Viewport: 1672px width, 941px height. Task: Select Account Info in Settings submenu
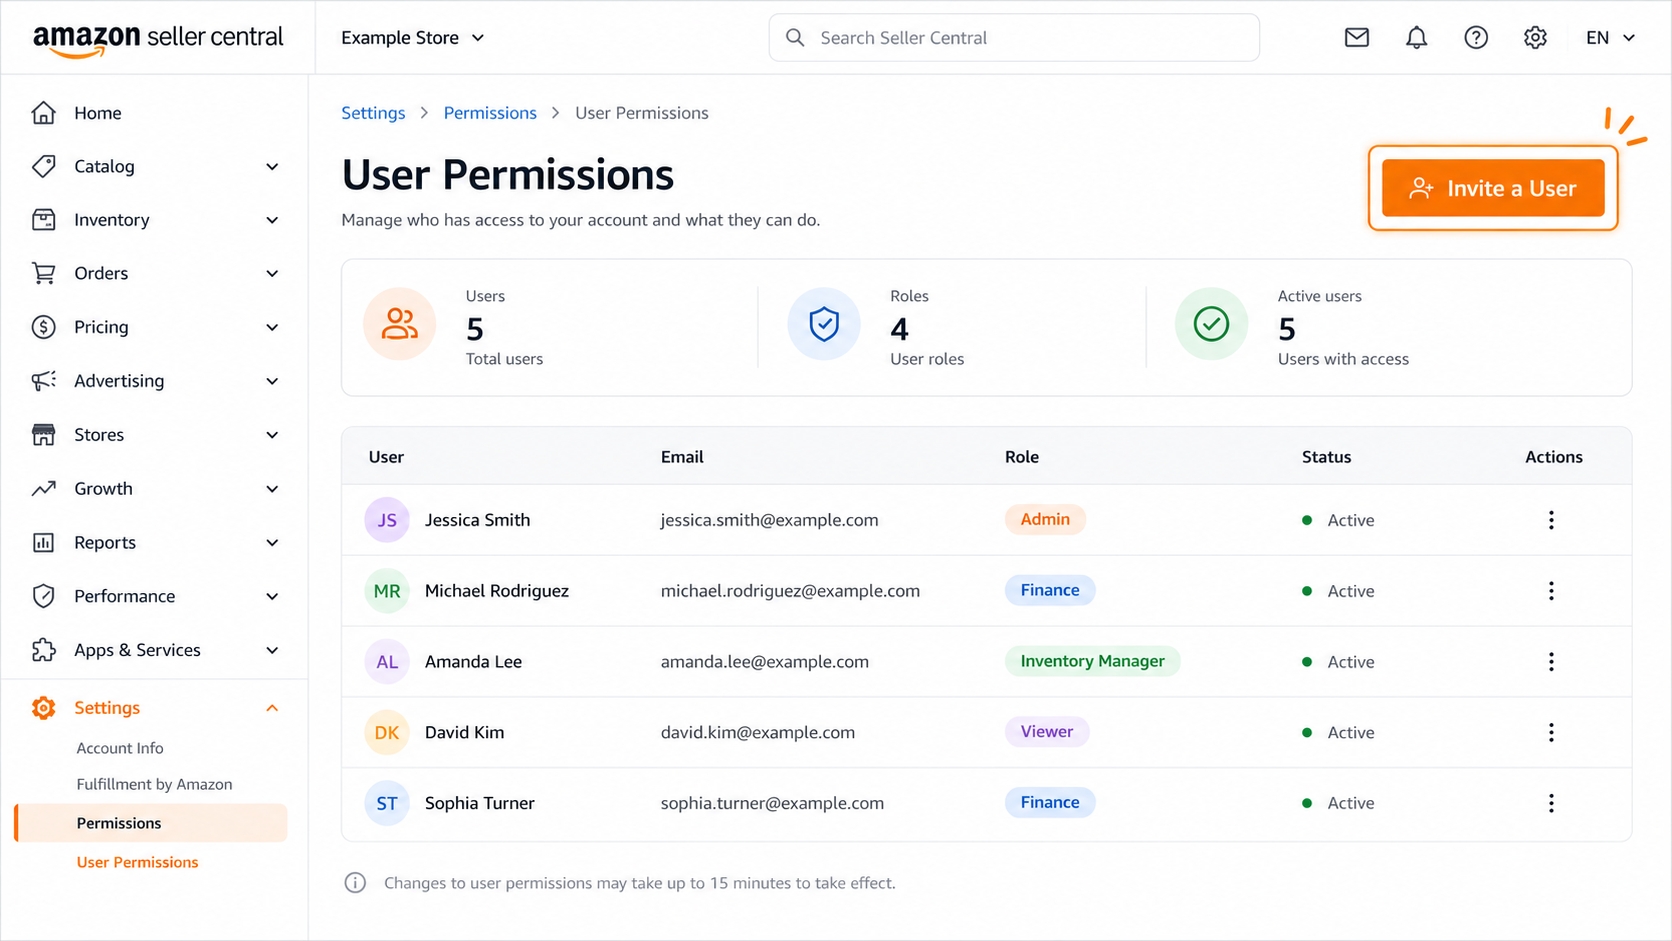pos(120,748)
